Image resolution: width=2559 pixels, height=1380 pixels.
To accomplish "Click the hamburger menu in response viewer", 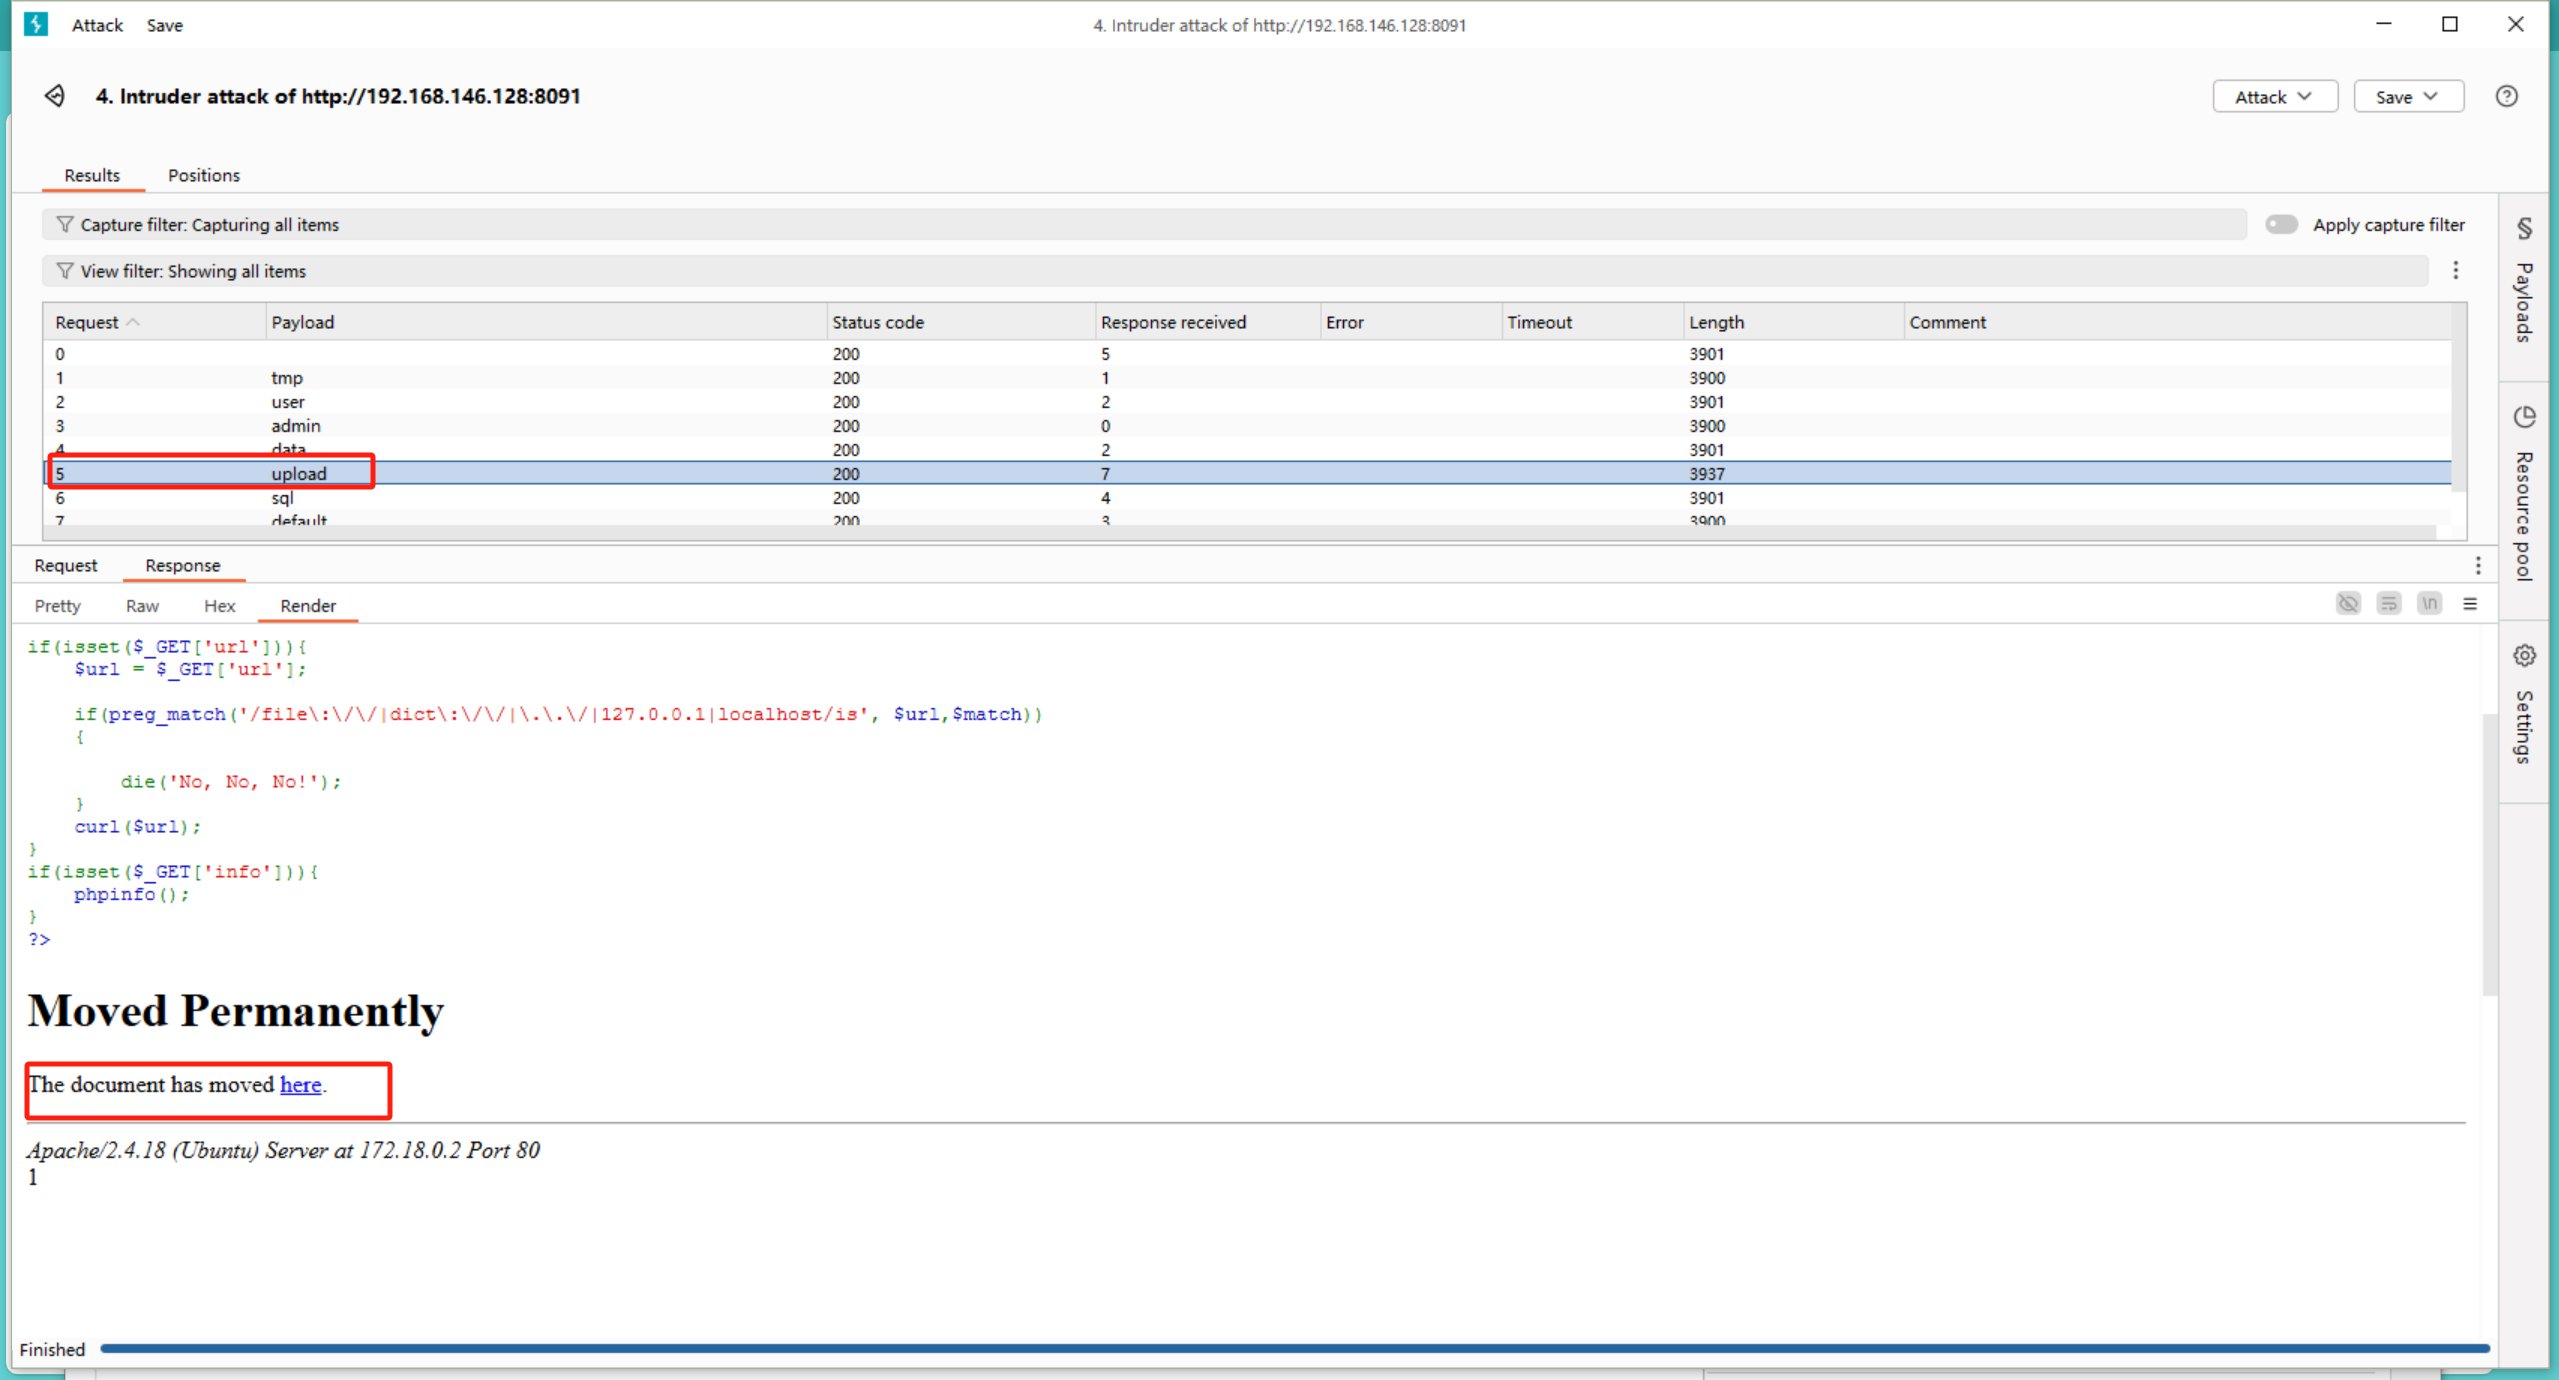I will coord(2470,604).
